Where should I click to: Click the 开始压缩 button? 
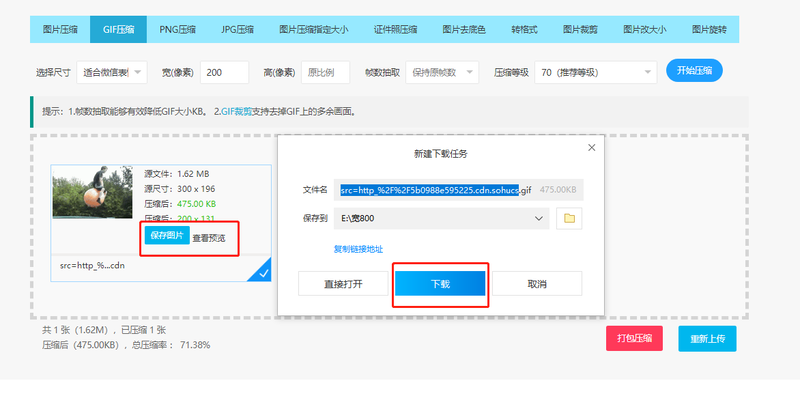(x=694, y=70)
